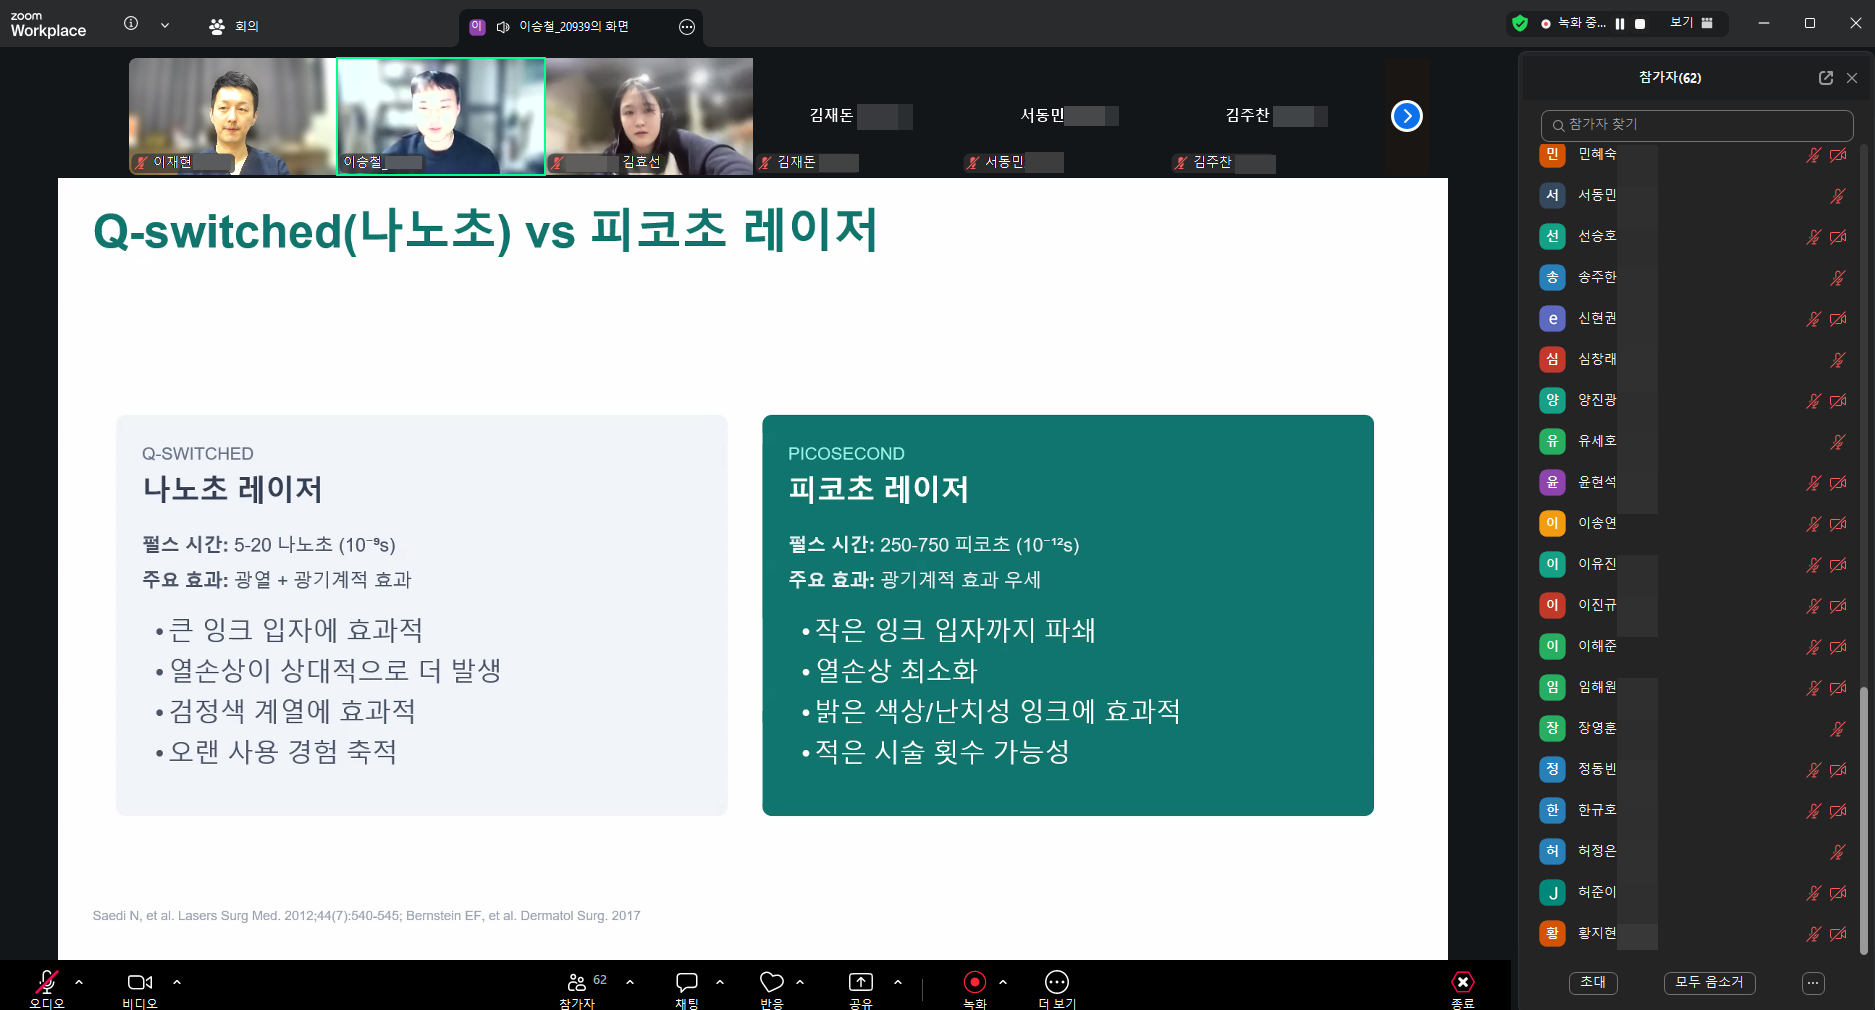Viewport: 1875px width, 1010px height.
Task: Pause the recording in top bar
Action: (x=1620, y=24)
